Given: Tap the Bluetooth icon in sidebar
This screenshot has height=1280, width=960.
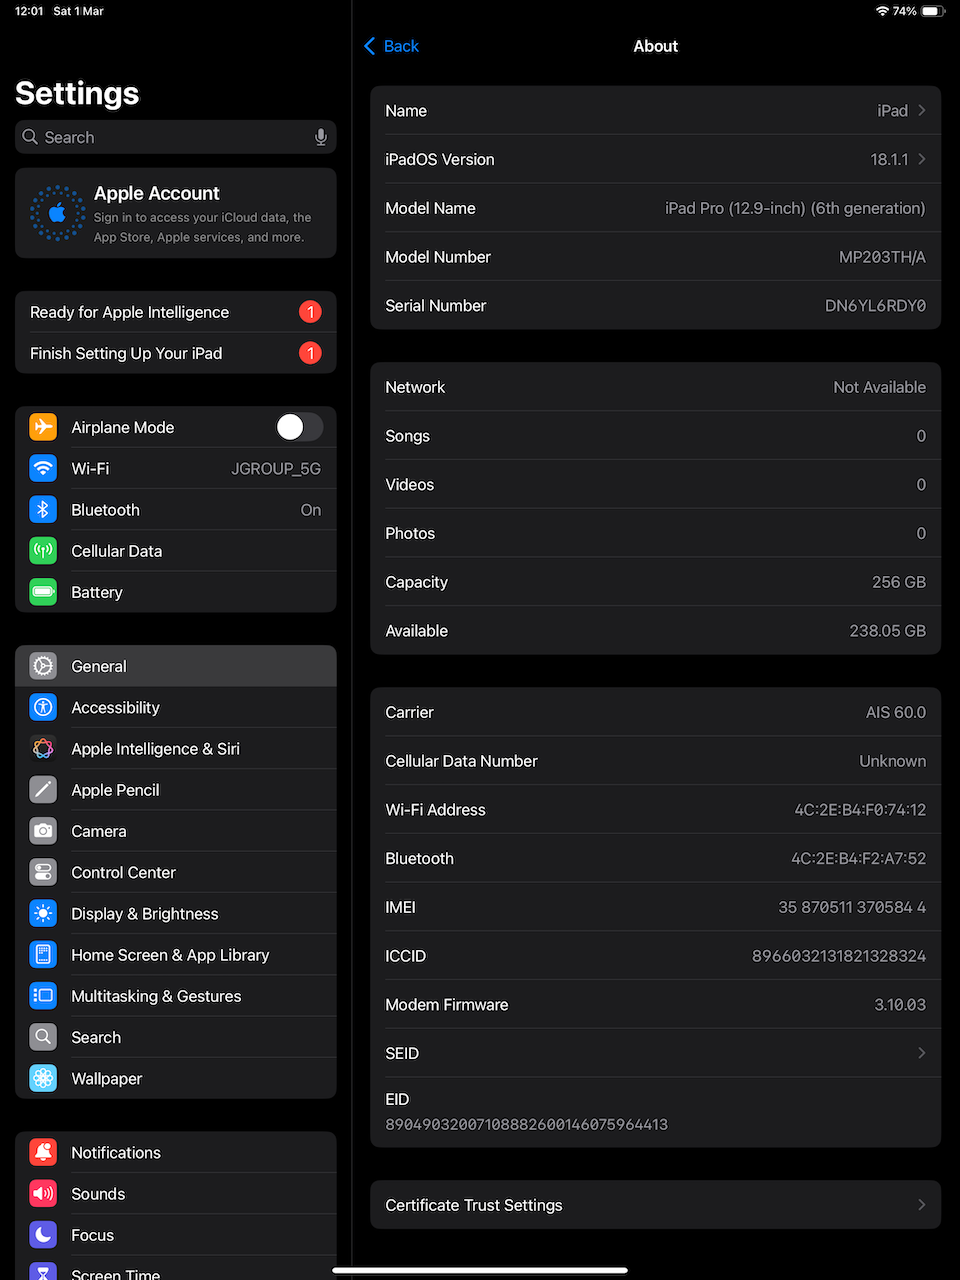Looking at the screenshot, I should point(43,510).
